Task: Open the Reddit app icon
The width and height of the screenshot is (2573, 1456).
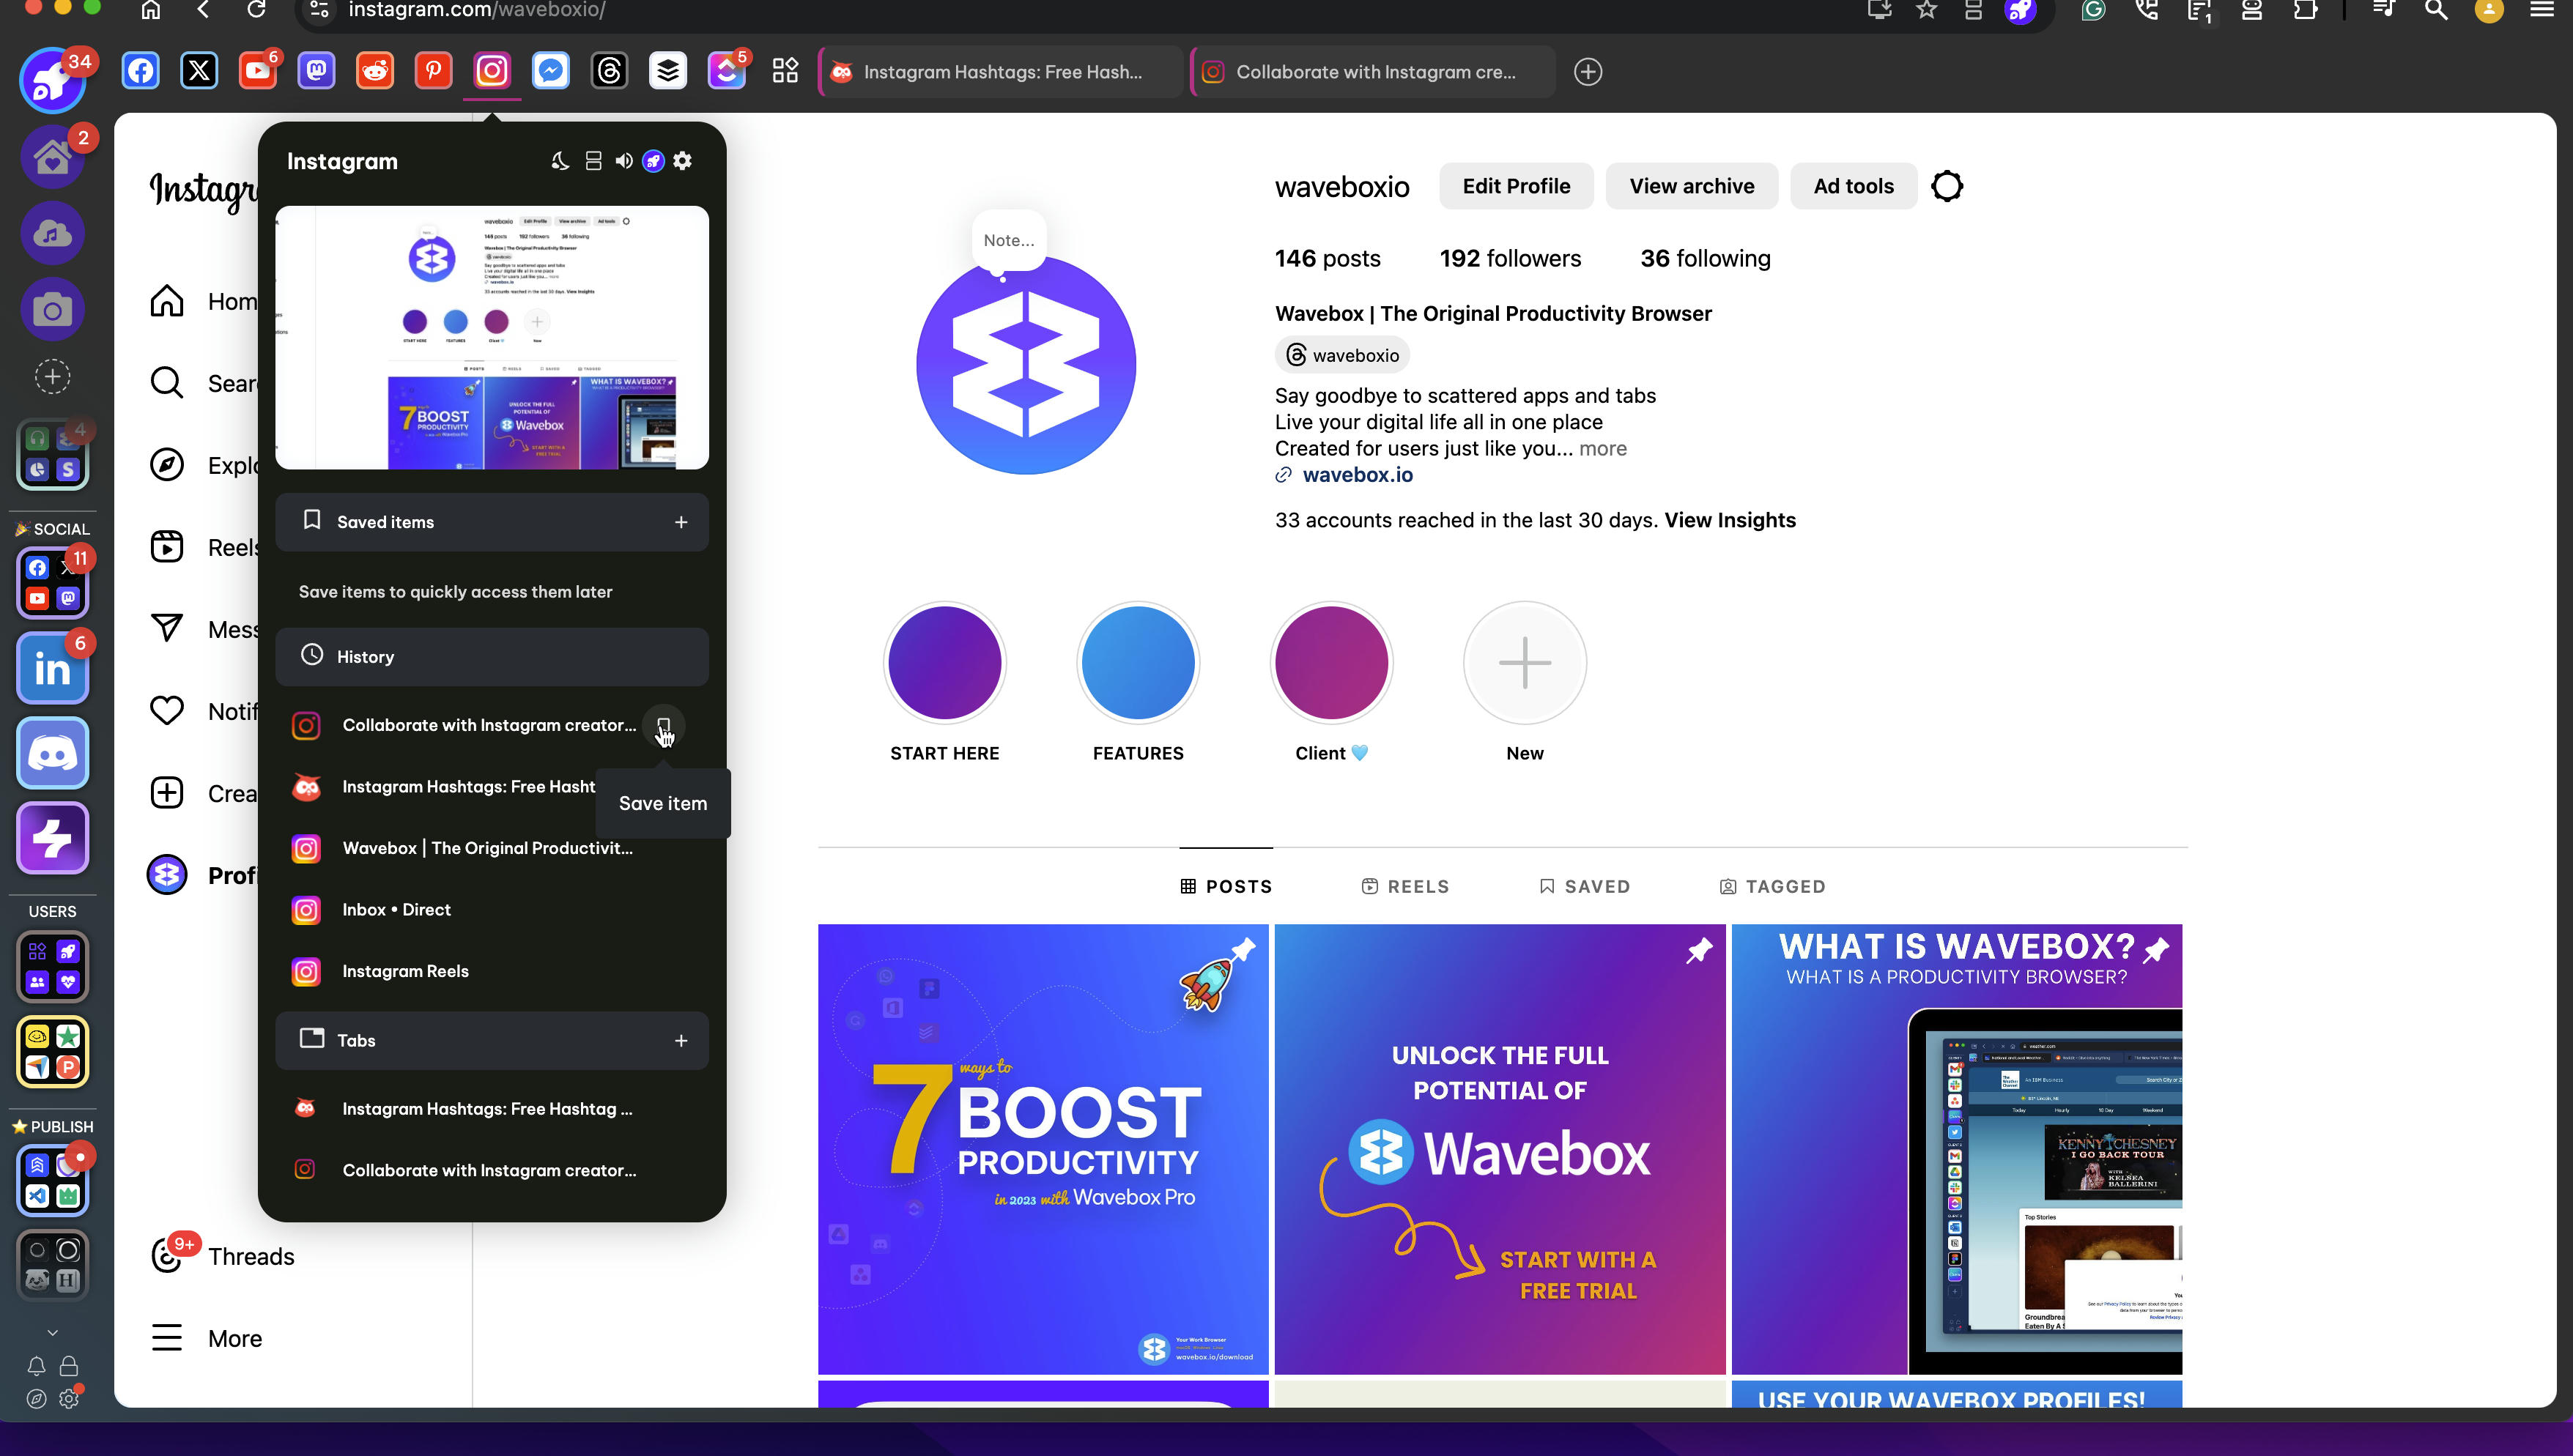Action: (x=375, y=71)
